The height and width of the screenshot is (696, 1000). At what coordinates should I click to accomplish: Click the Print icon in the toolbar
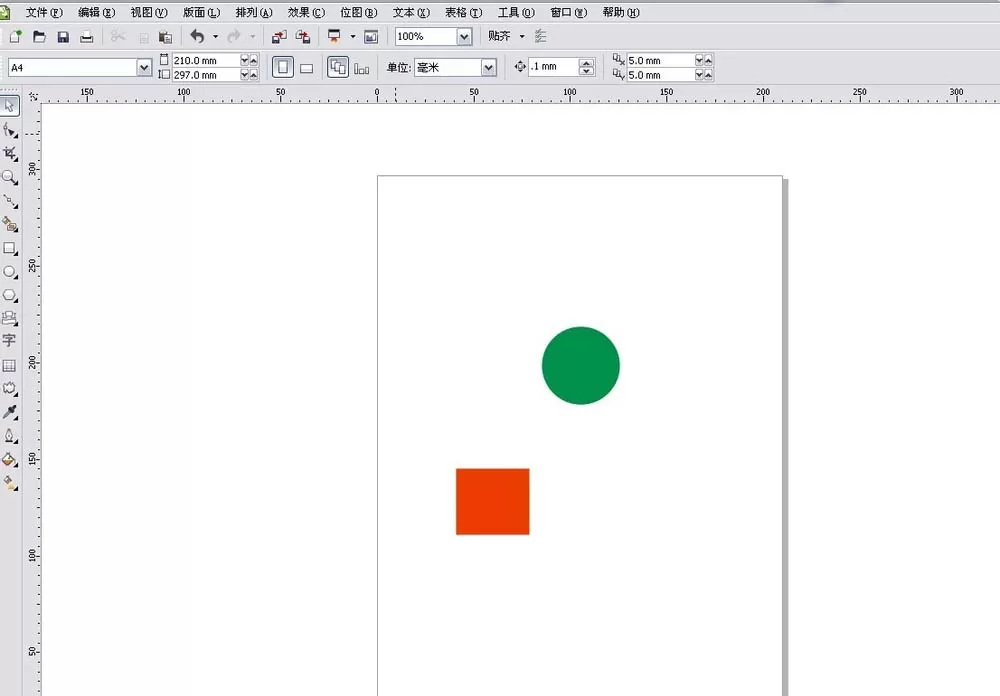click(87, 36)
